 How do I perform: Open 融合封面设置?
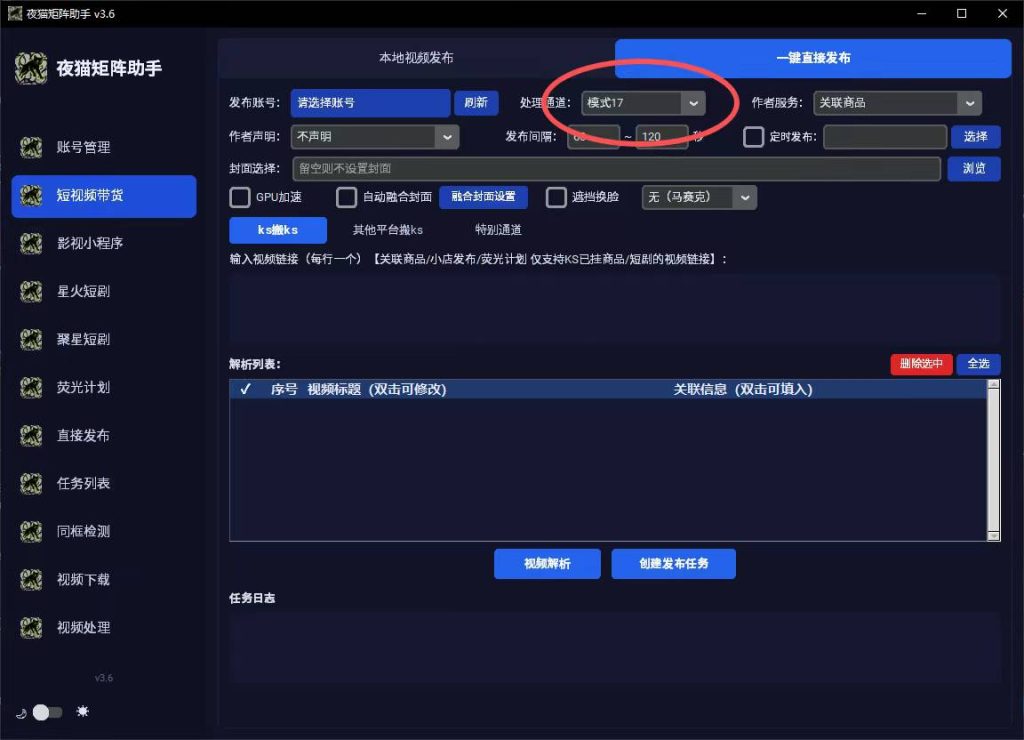(483, 197)
